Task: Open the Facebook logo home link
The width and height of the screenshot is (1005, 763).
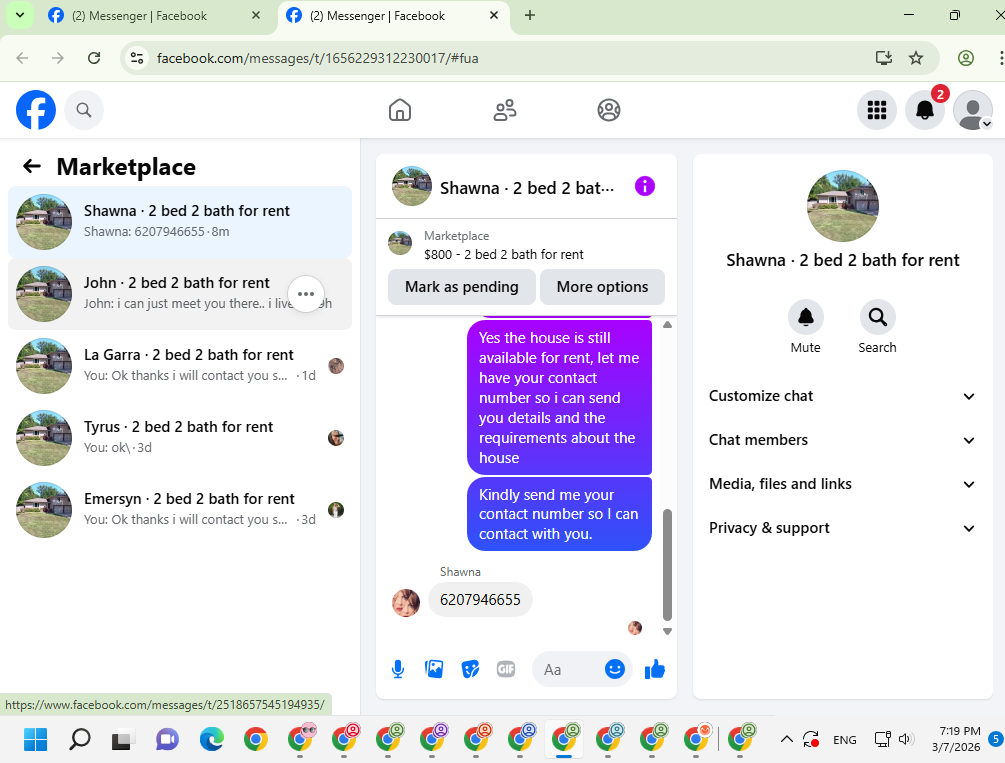Action: (36, 110)
